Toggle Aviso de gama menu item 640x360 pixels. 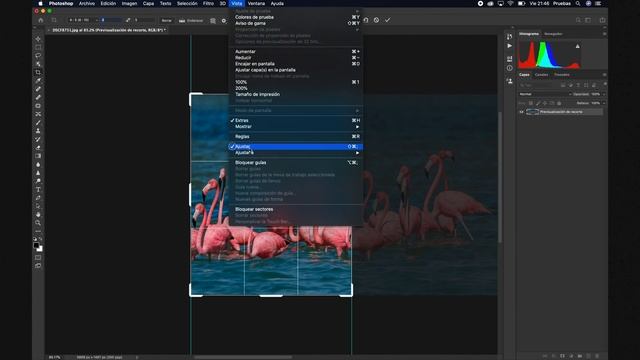pos(296,23)
